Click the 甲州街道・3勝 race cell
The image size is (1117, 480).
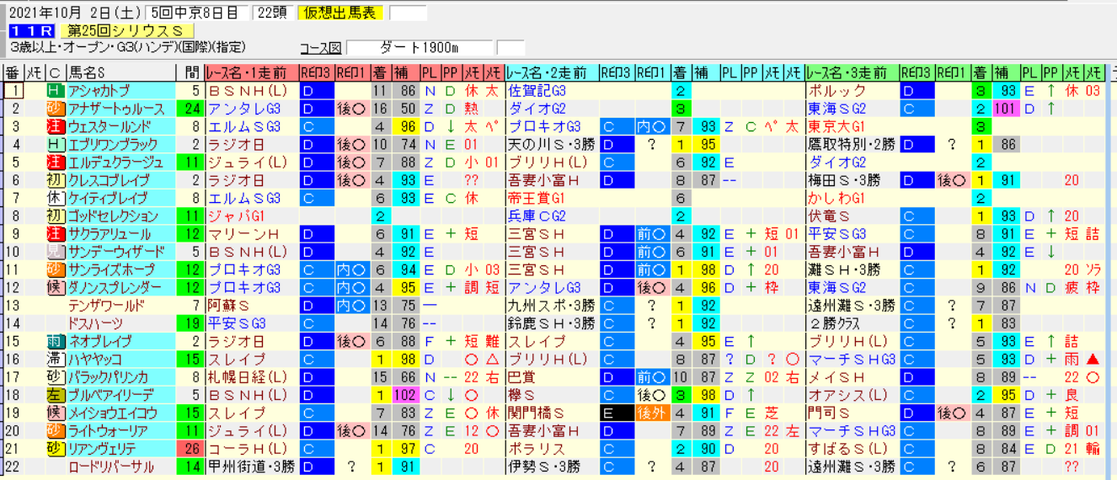click(251, 466)
